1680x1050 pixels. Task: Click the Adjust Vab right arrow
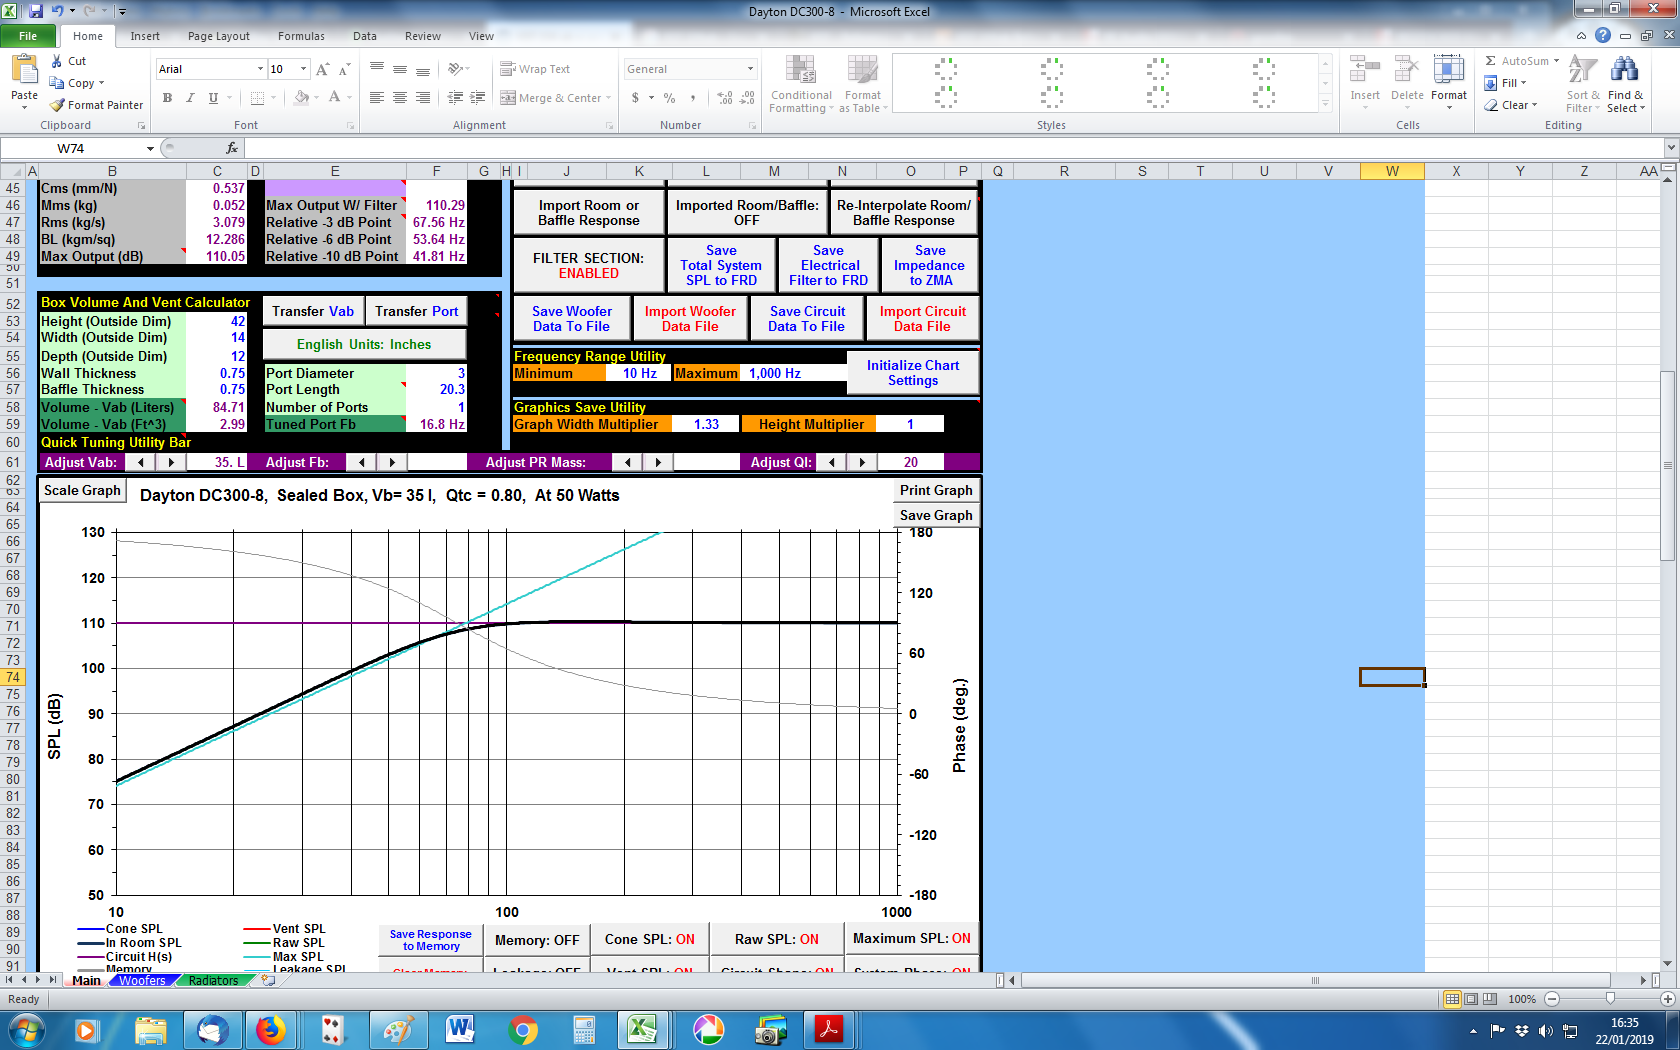pyautogui.click(x=171, y=463)
